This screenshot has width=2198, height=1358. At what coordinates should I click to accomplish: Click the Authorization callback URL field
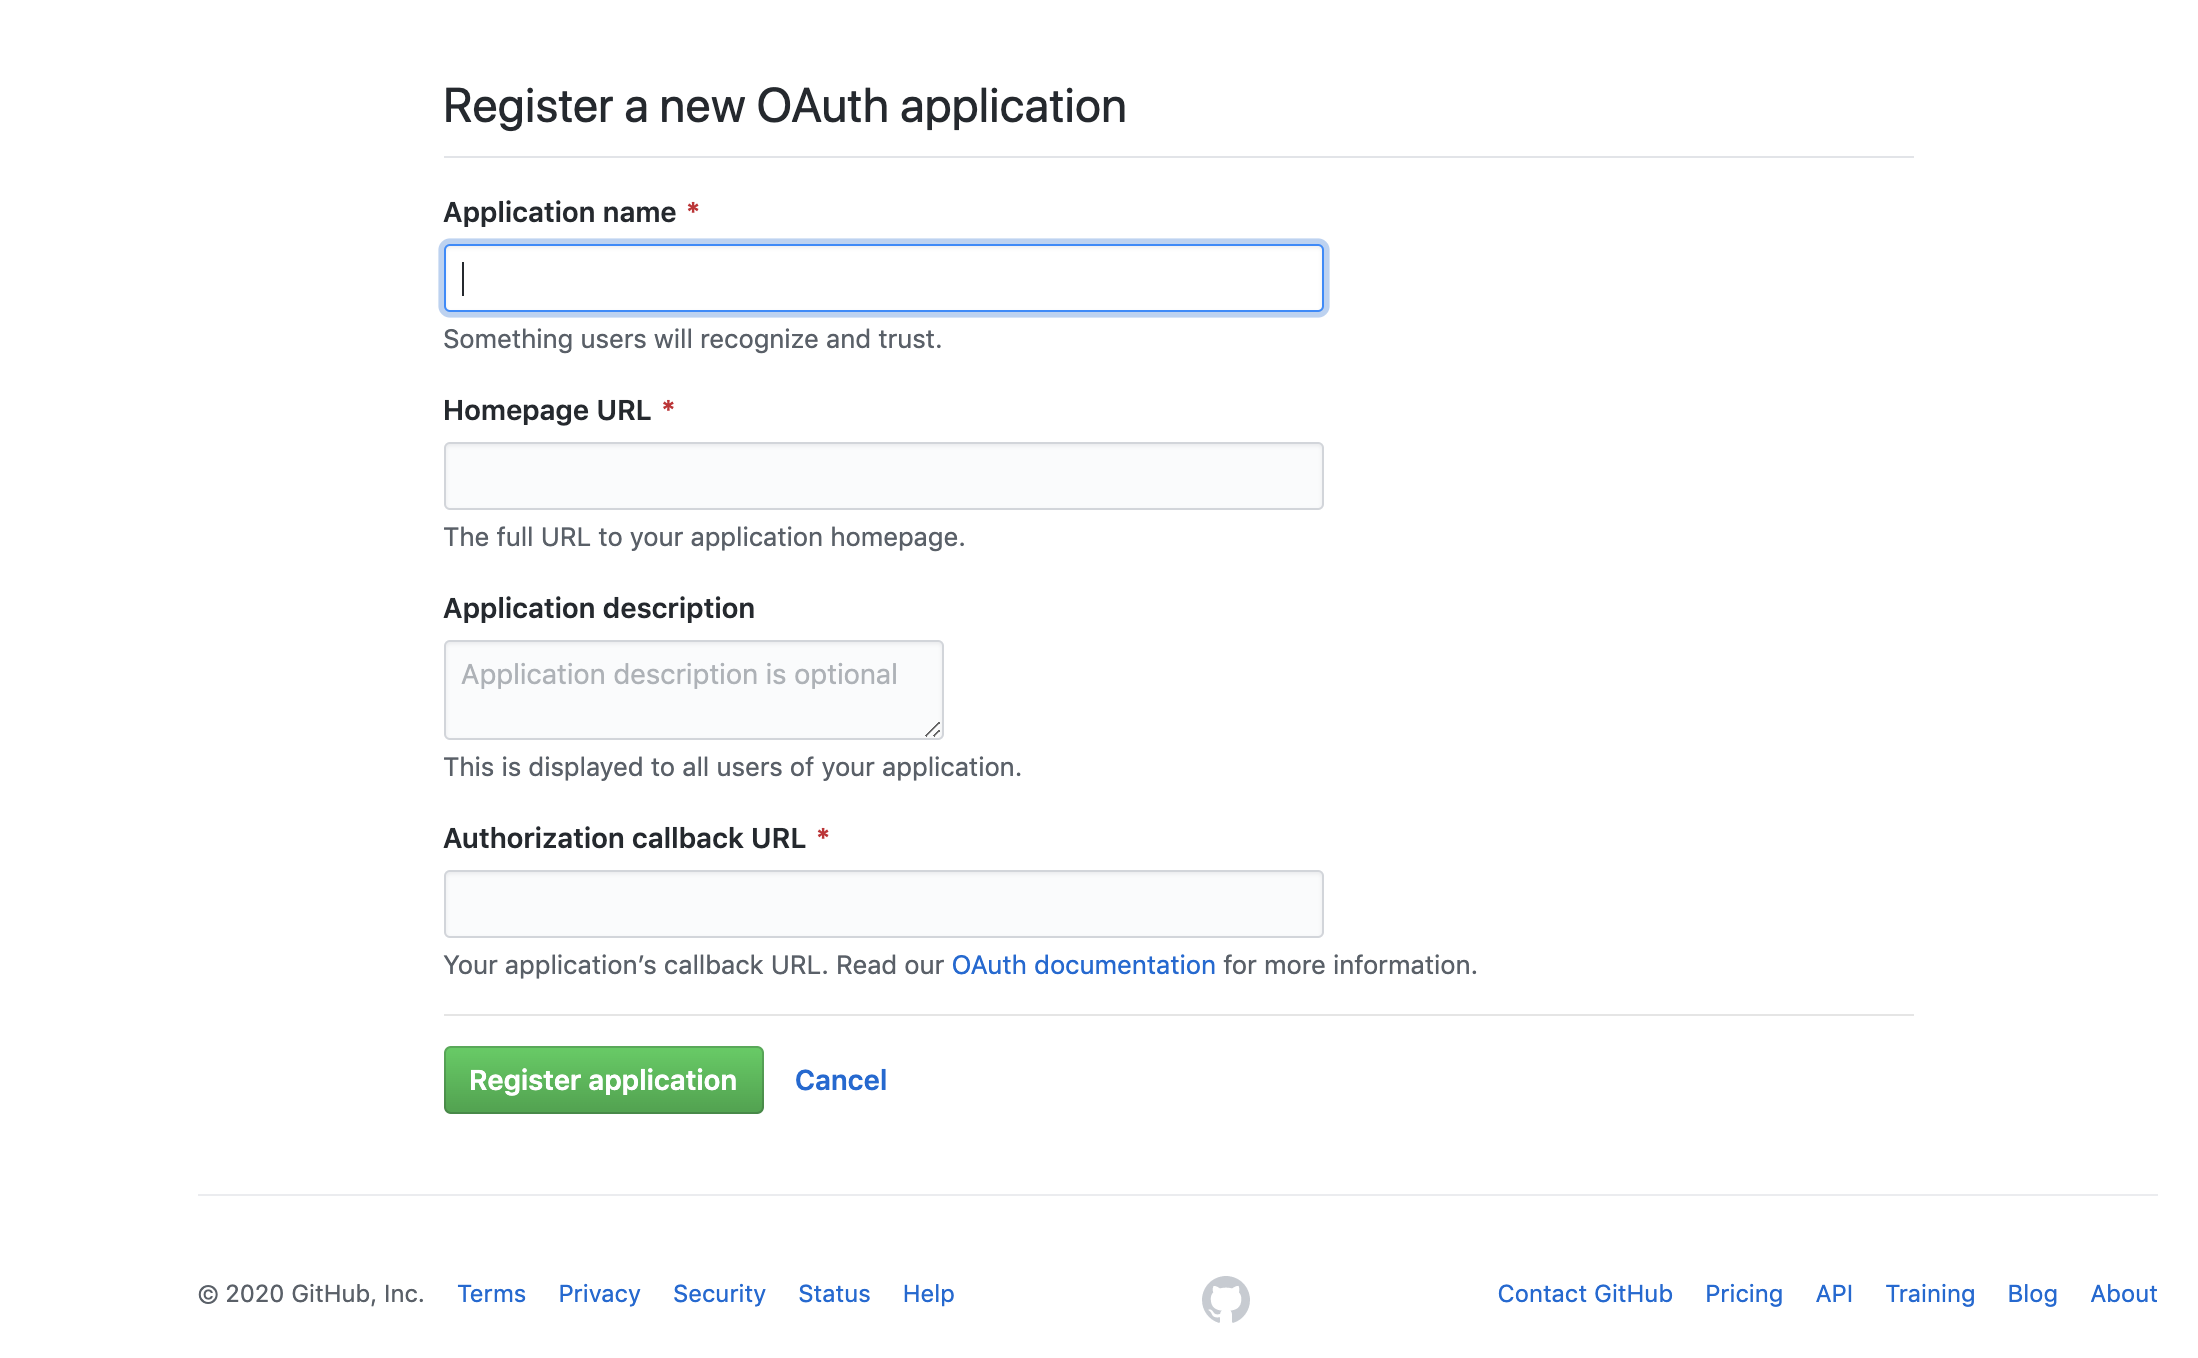[884, 903]
